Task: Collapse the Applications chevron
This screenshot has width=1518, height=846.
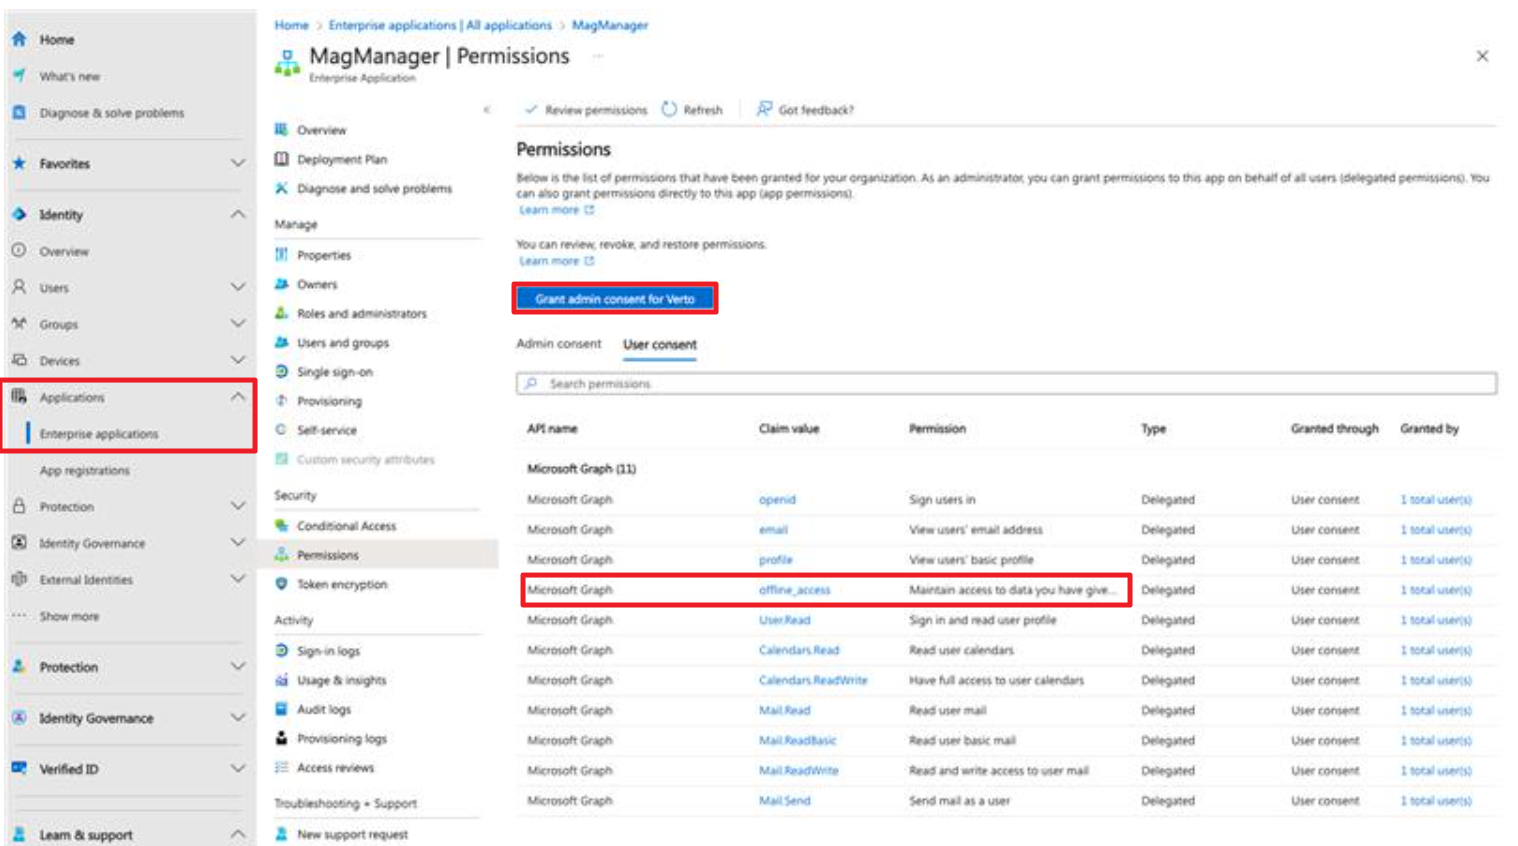Action: pyautogui.click(x=238, y=397)
